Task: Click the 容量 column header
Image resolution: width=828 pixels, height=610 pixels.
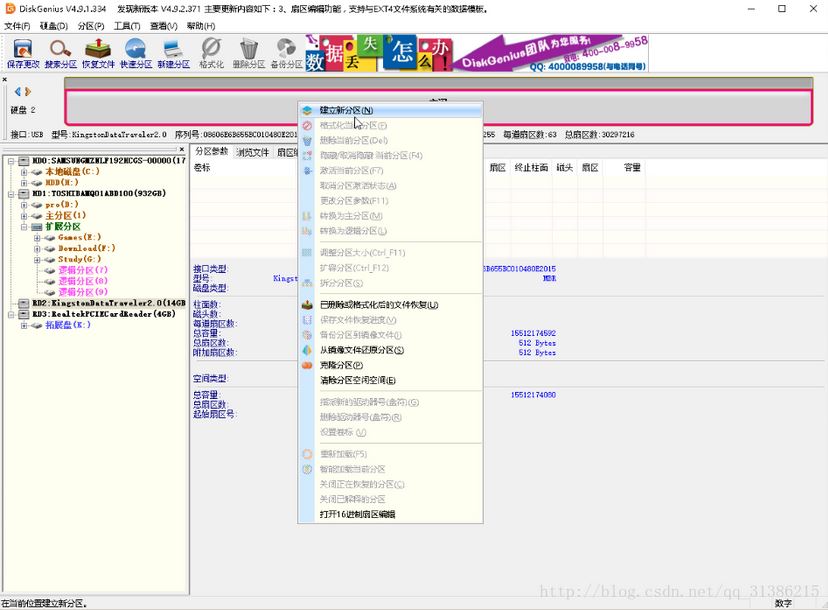Action: click(632, 167)
